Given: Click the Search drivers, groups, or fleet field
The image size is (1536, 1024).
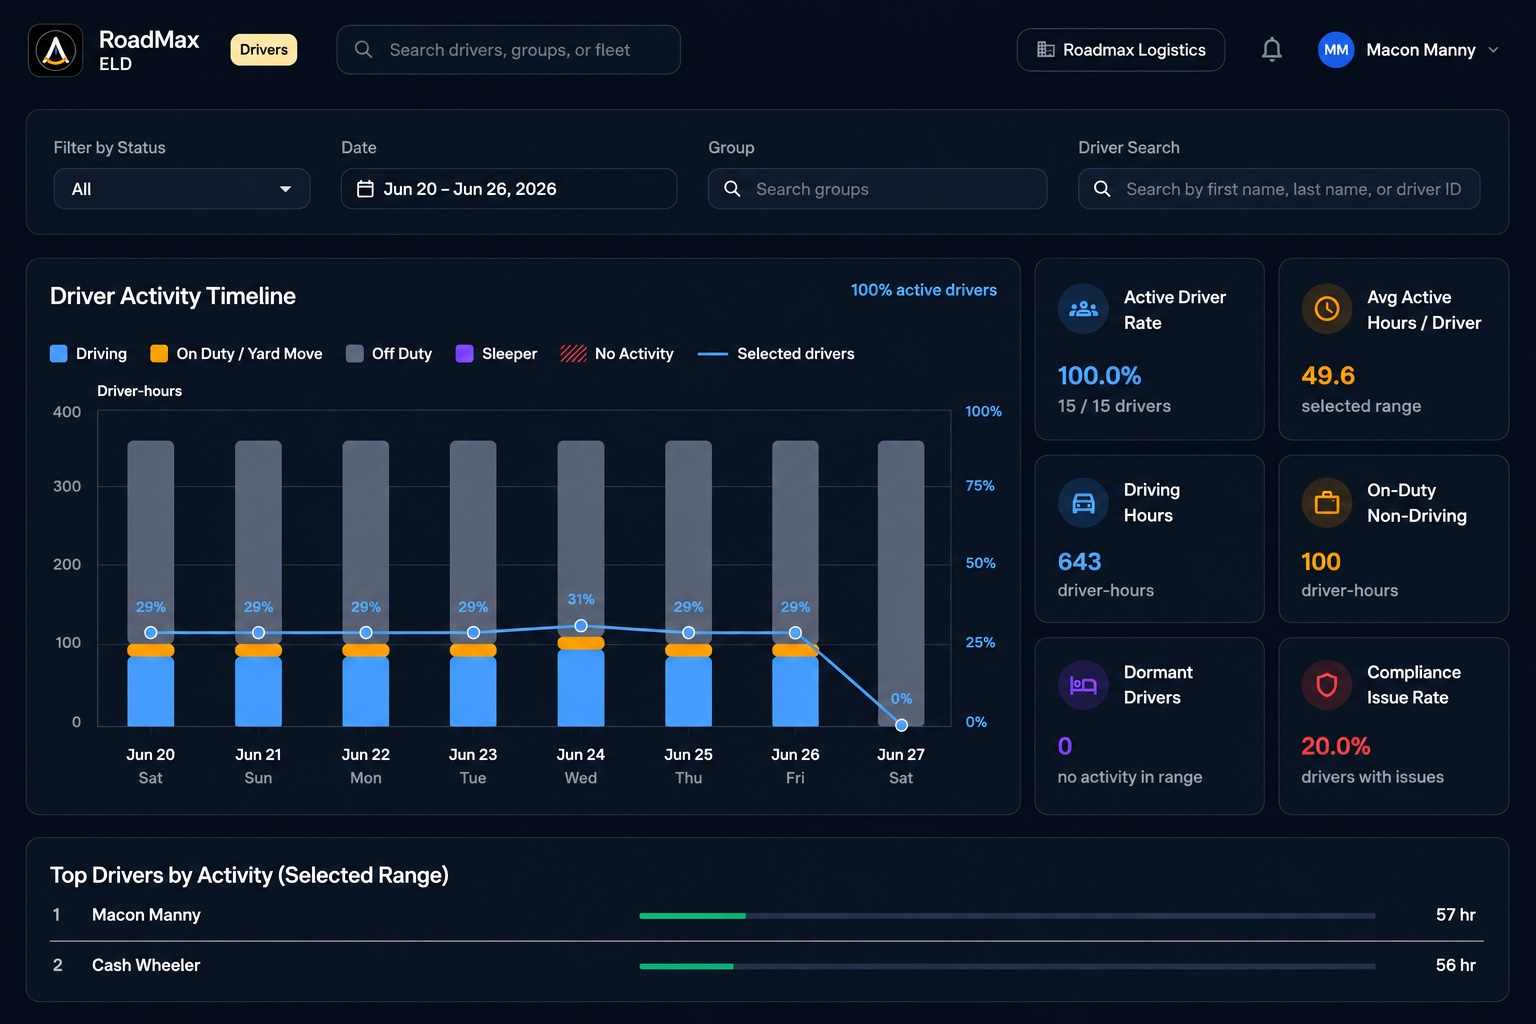Looking at the screenshot, I should 509,50.
